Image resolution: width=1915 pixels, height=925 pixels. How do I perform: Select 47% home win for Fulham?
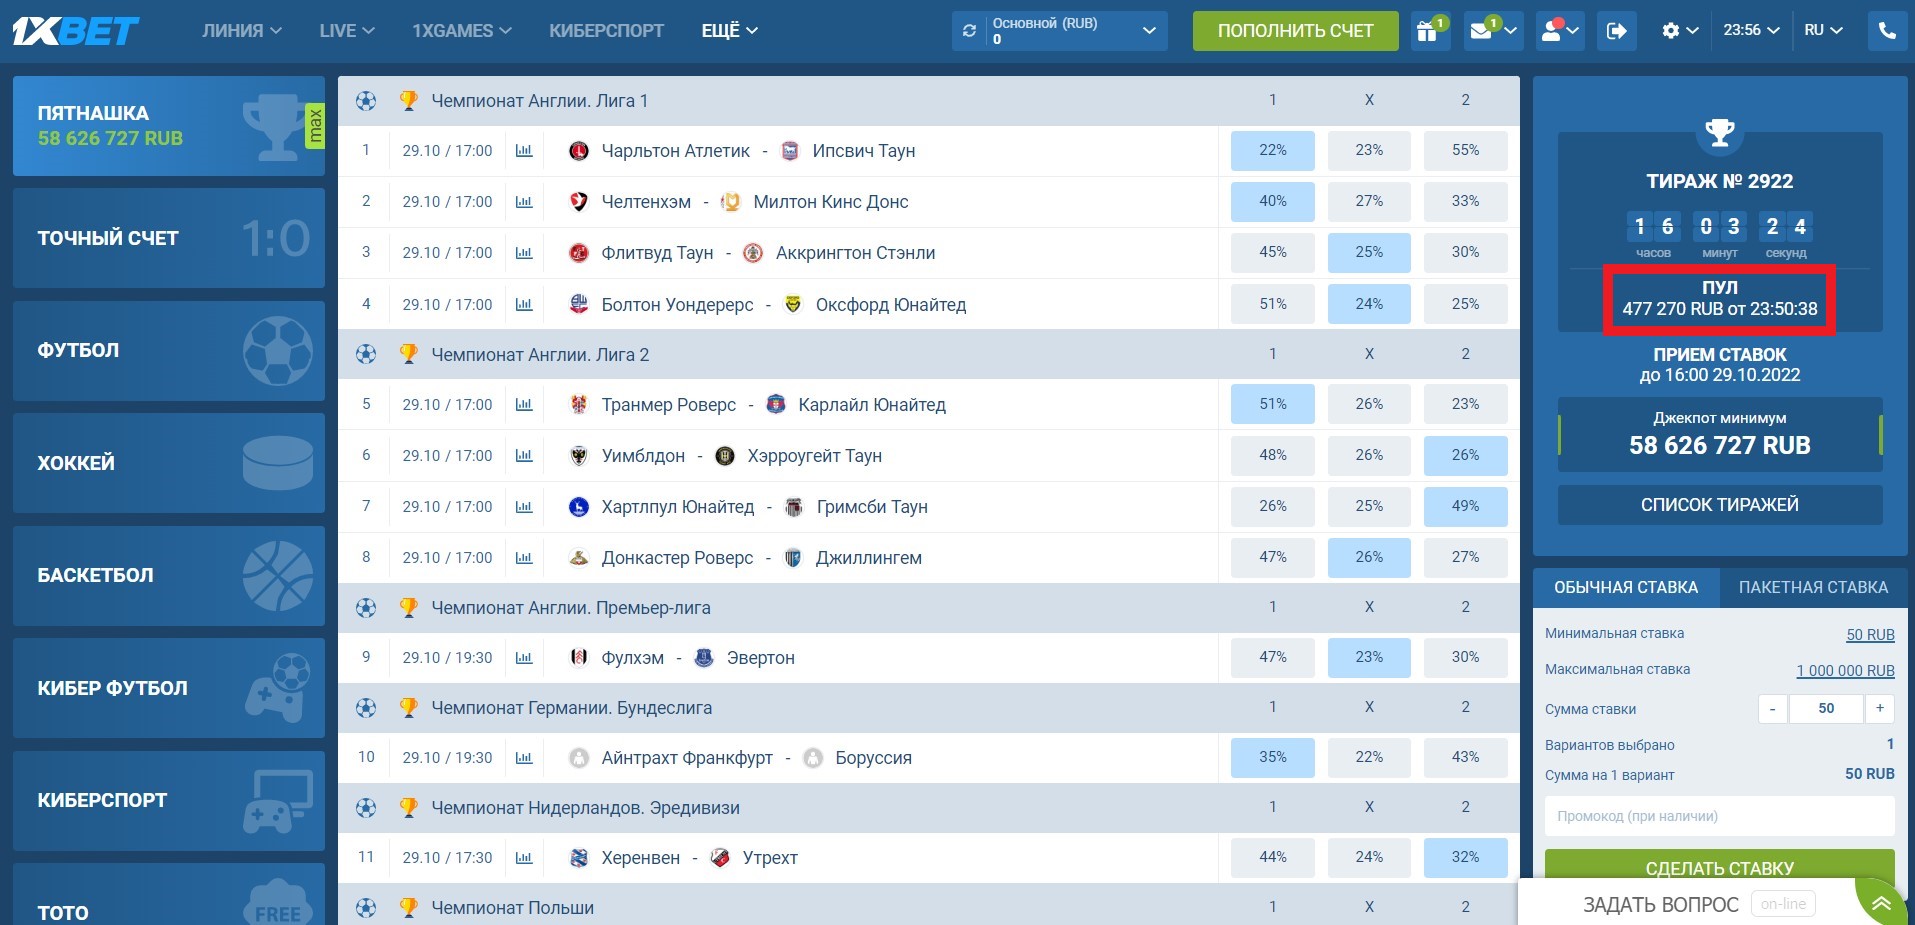coord(1273,658)
